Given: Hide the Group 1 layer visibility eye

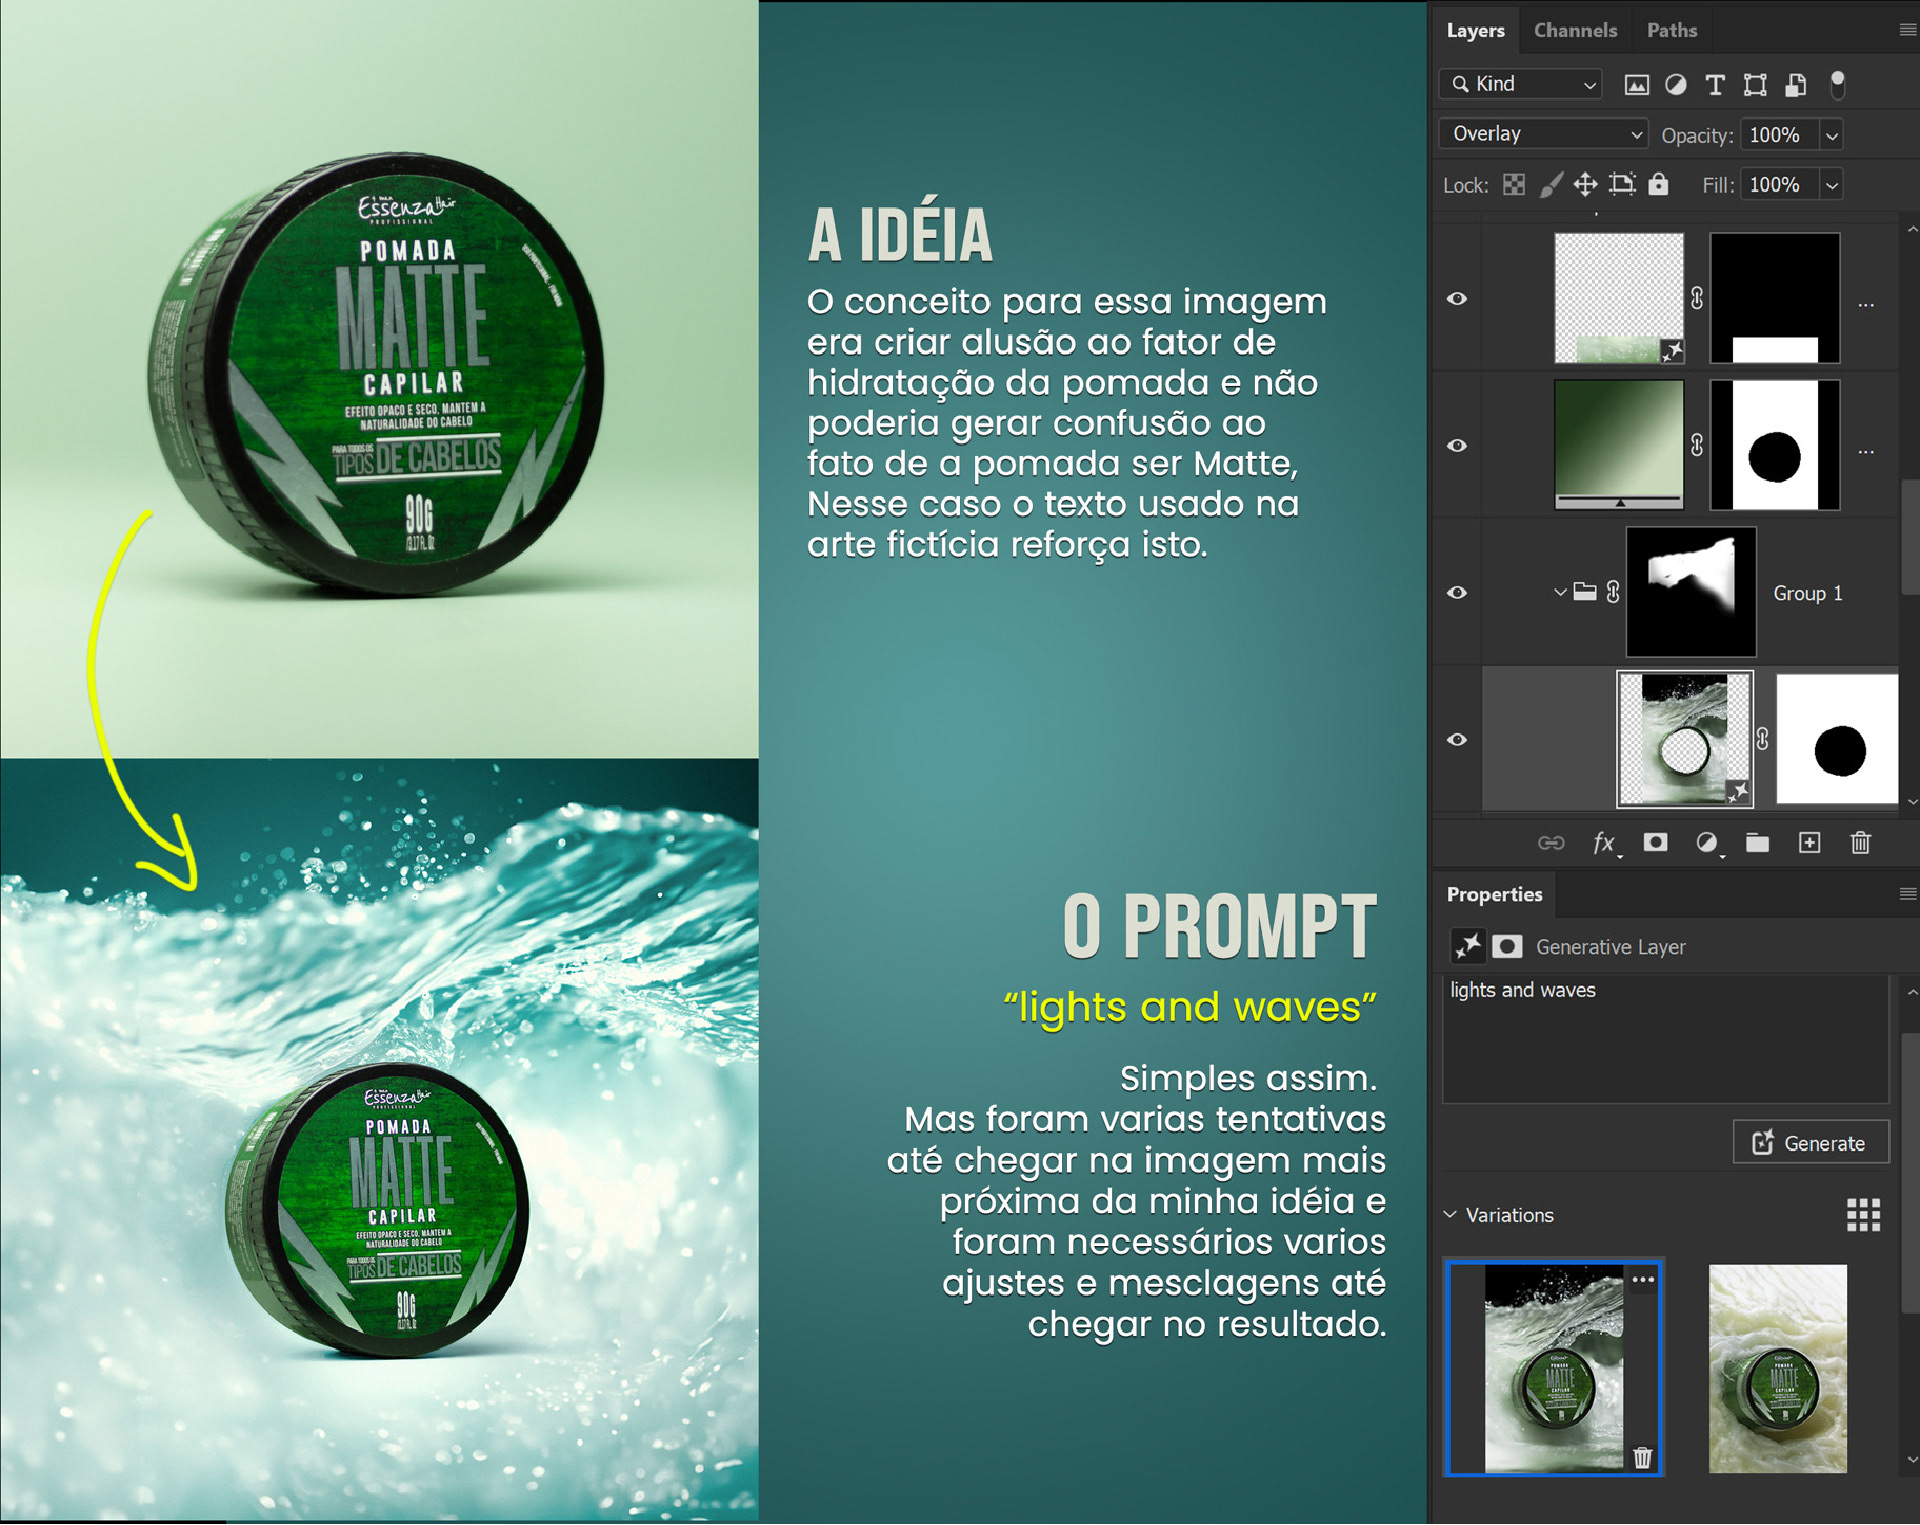Looking at the screenshot, I should [x=1457, y=593].
